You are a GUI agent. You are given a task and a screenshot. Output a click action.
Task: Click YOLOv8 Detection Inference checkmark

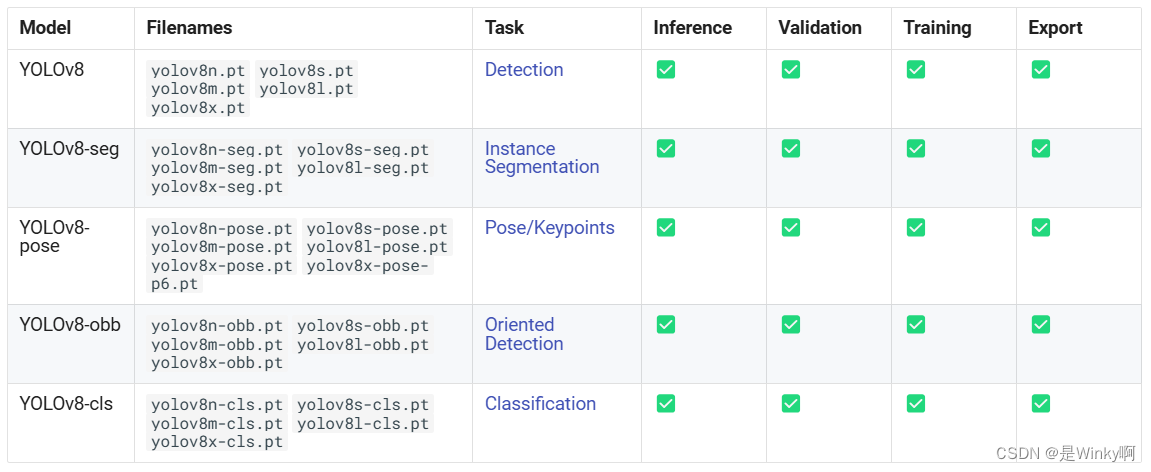point(665,70)
